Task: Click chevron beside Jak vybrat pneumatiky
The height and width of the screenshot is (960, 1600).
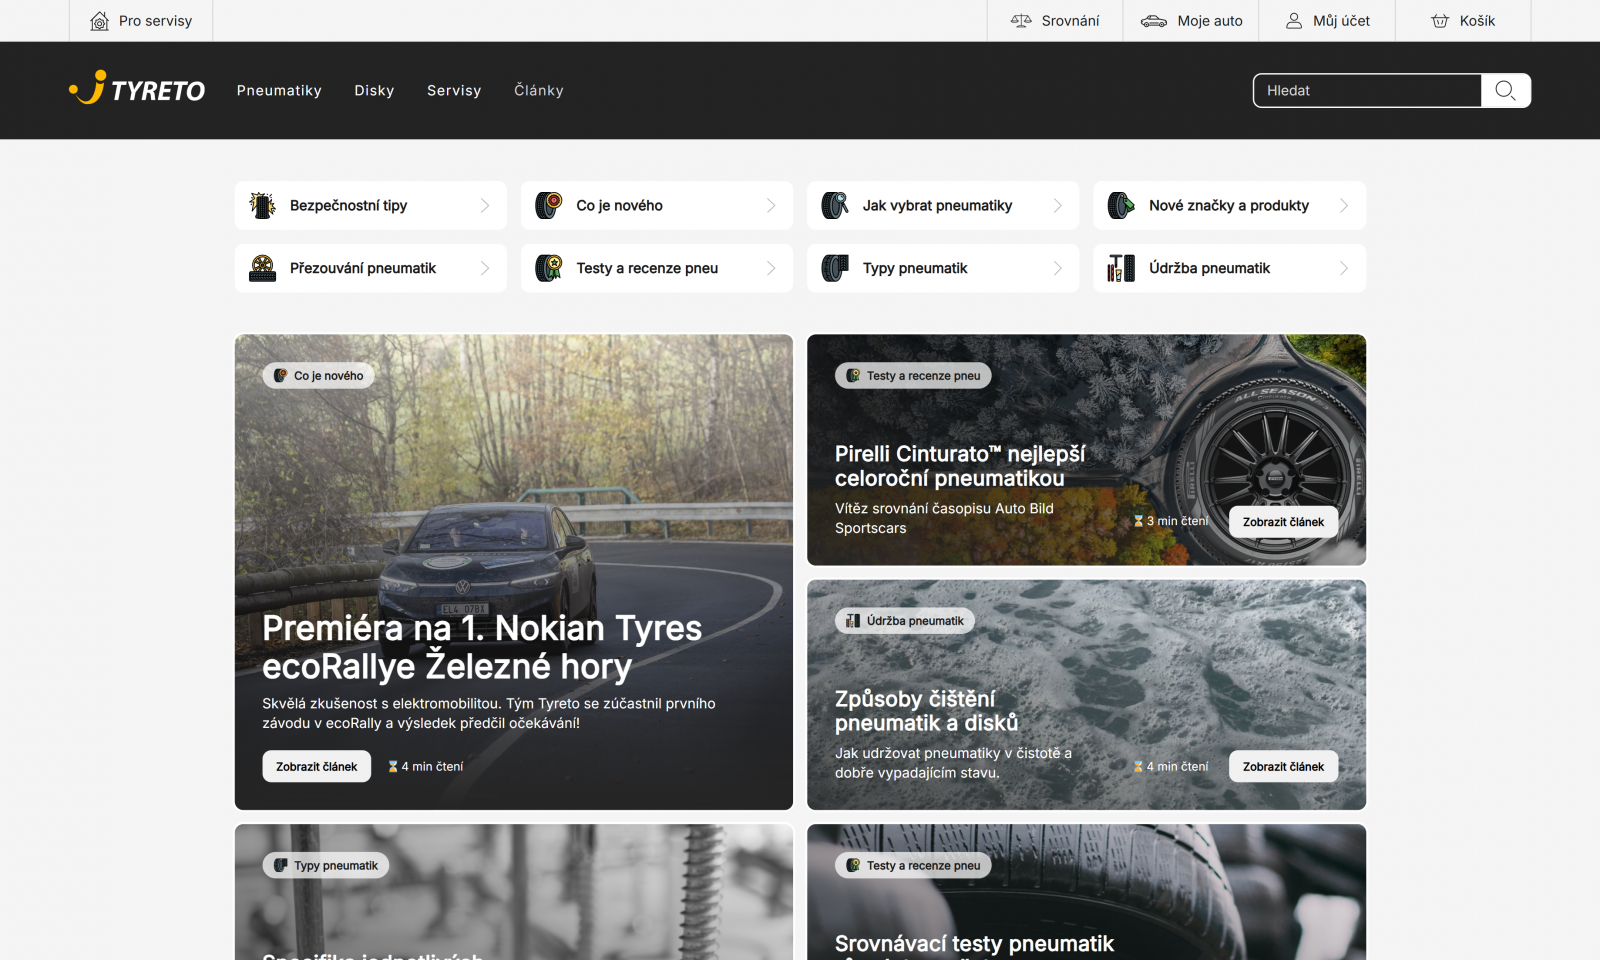Action: (x=1058, y=205)
